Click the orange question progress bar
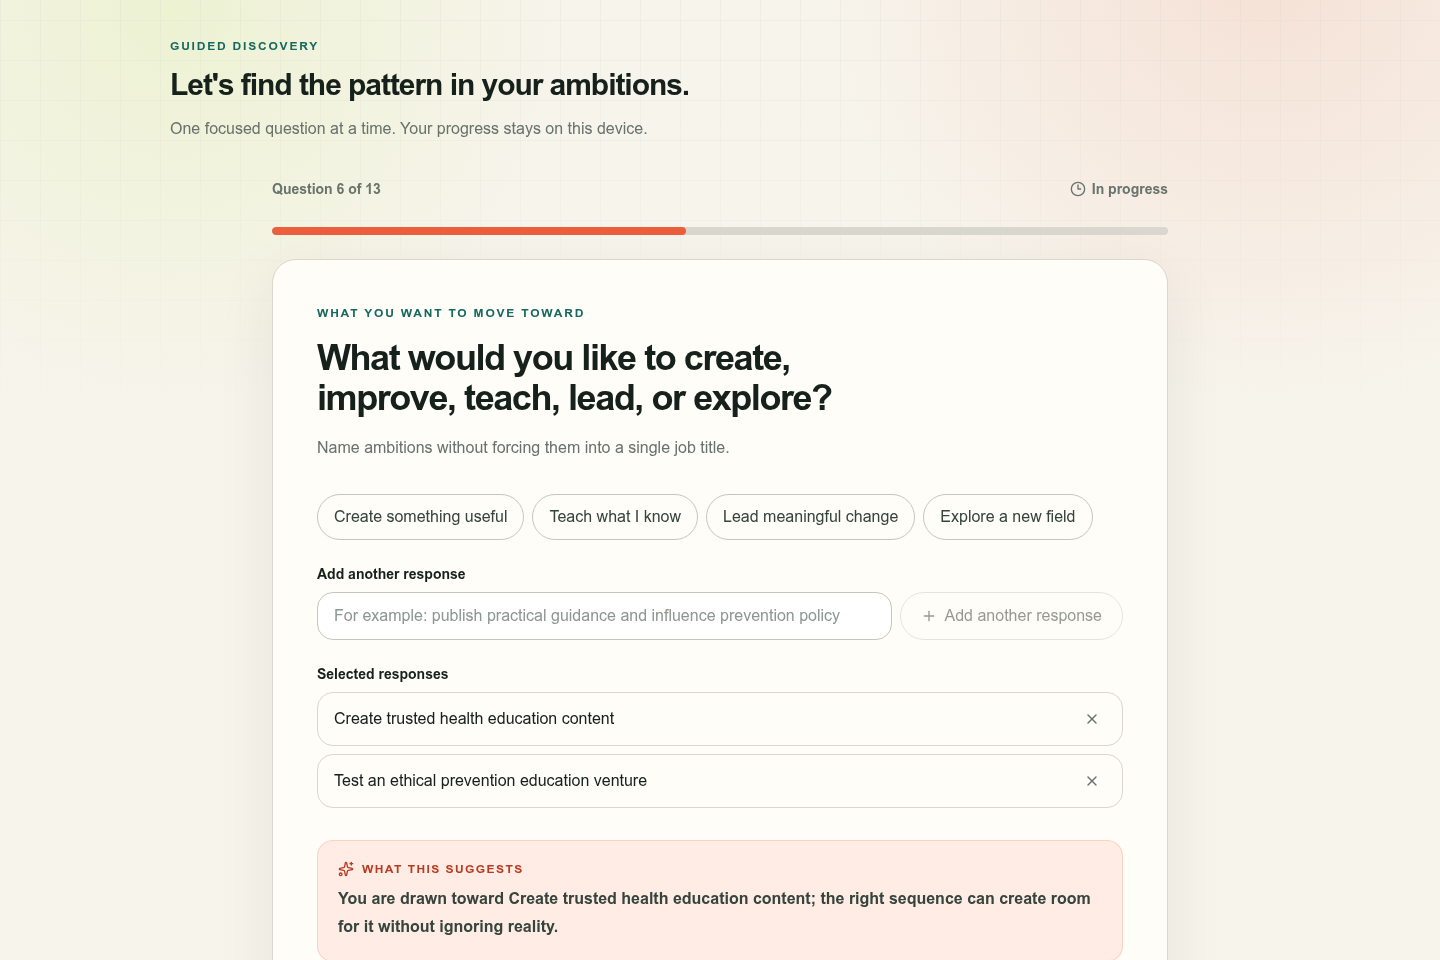 coord(479,231)
